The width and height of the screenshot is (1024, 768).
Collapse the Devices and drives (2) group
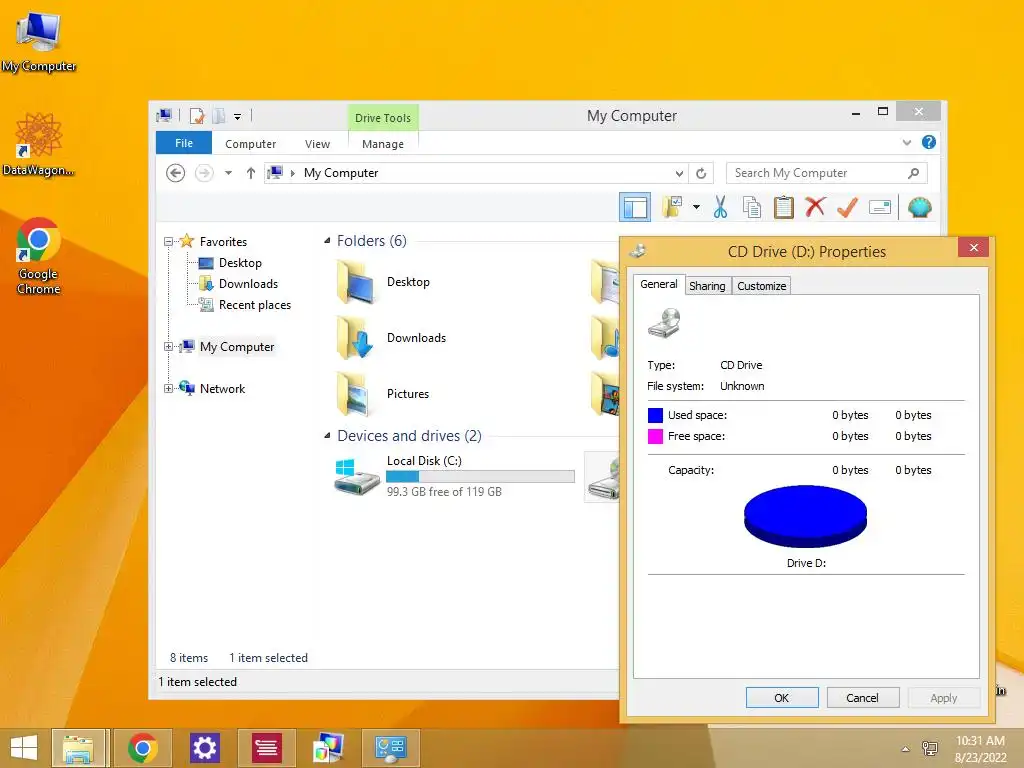327,436
